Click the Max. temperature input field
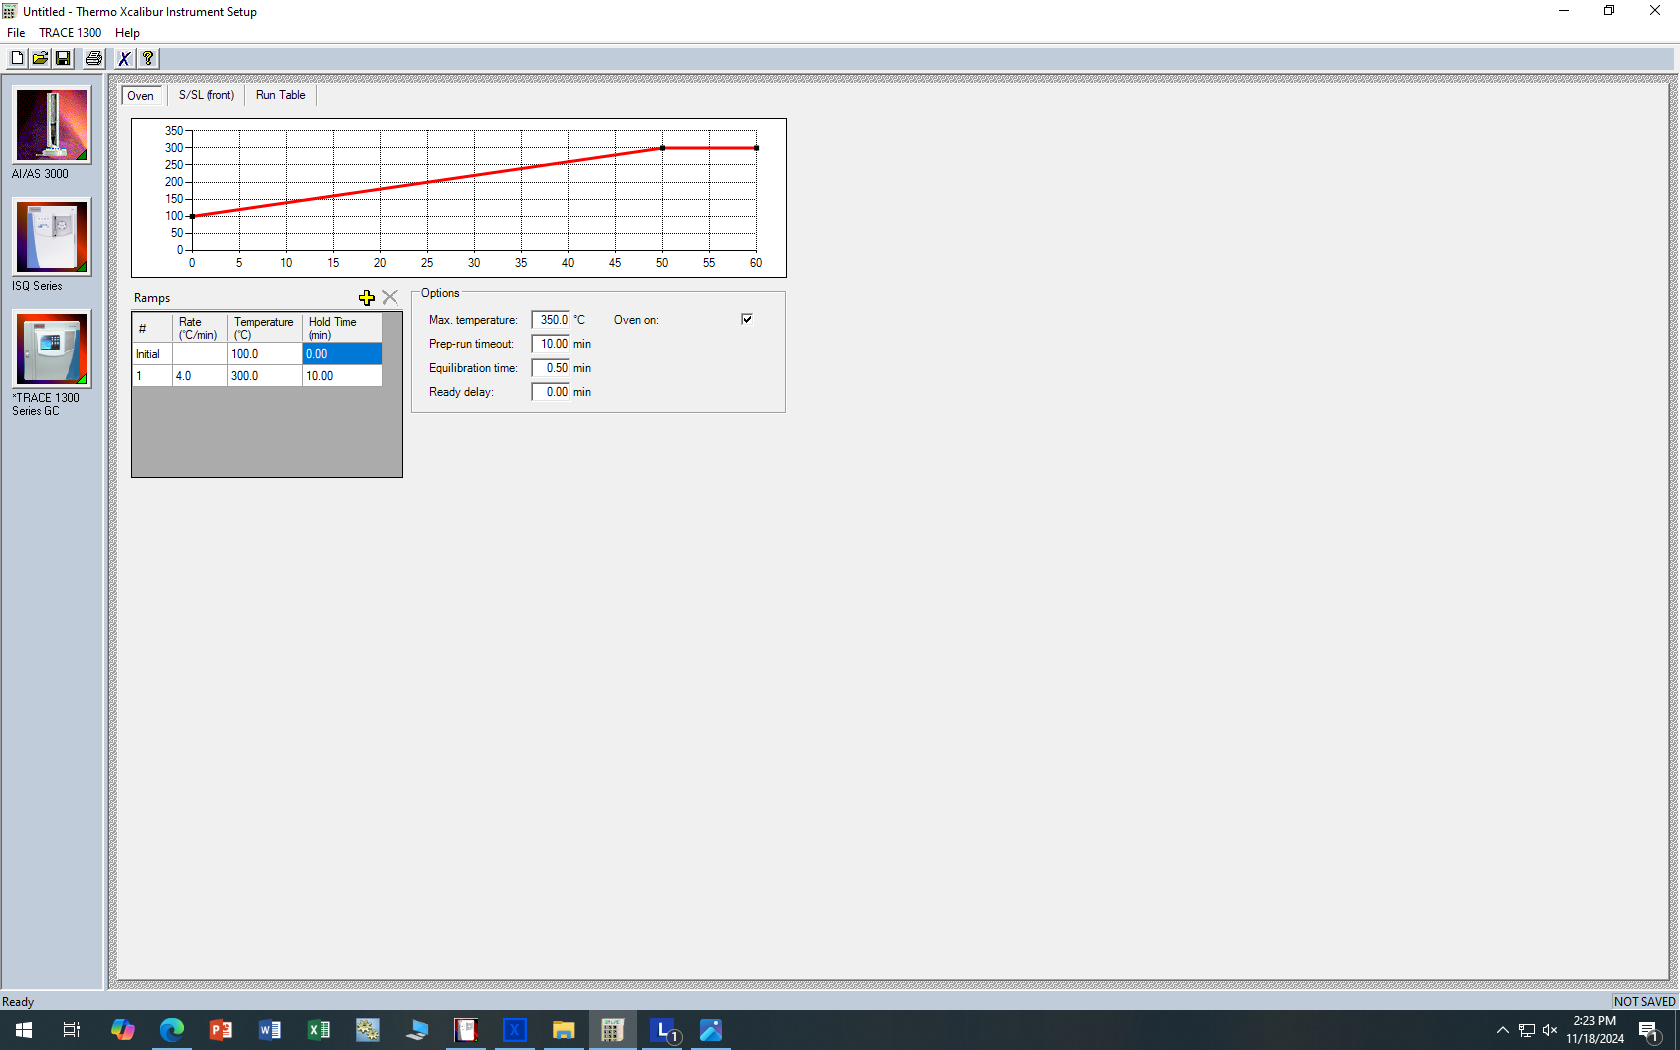This screenshot has width=1680, height=1050. [551, 320]
